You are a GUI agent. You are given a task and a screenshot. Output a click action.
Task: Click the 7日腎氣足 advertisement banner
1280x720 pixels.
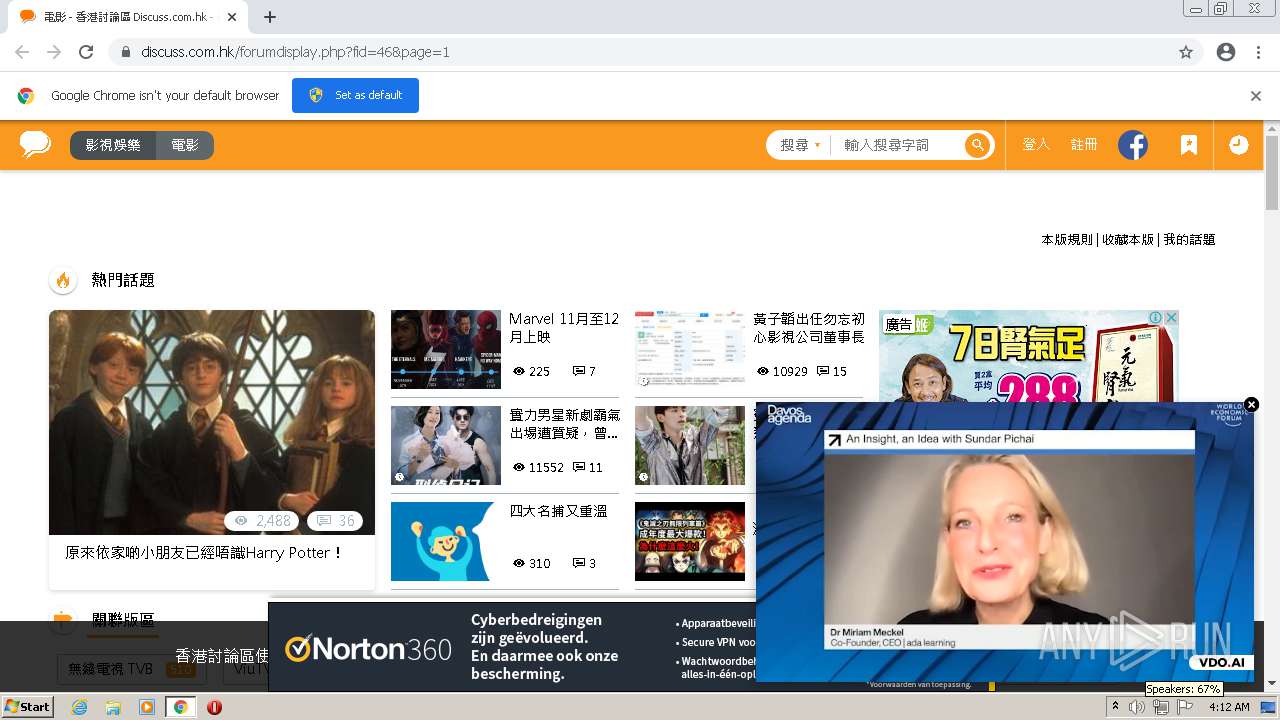1029,356
